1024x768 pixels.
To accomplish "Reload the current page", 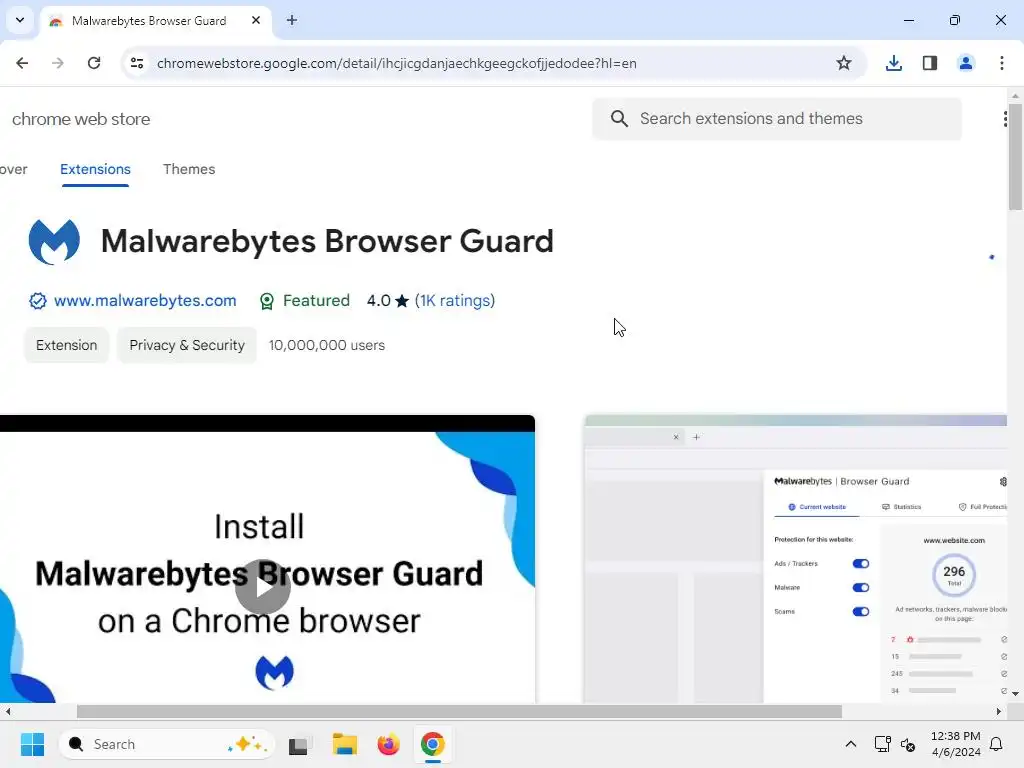I will click(x=94, y=63).
